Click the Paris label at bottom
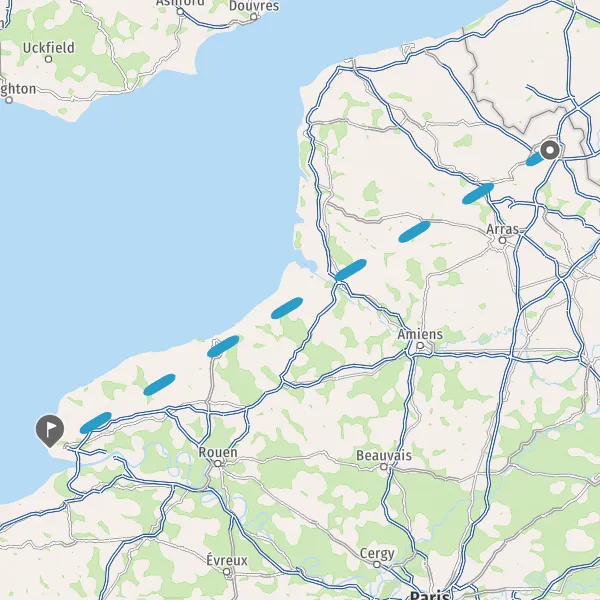The width and height of the screenshot is (600, 600). [429, 595]
